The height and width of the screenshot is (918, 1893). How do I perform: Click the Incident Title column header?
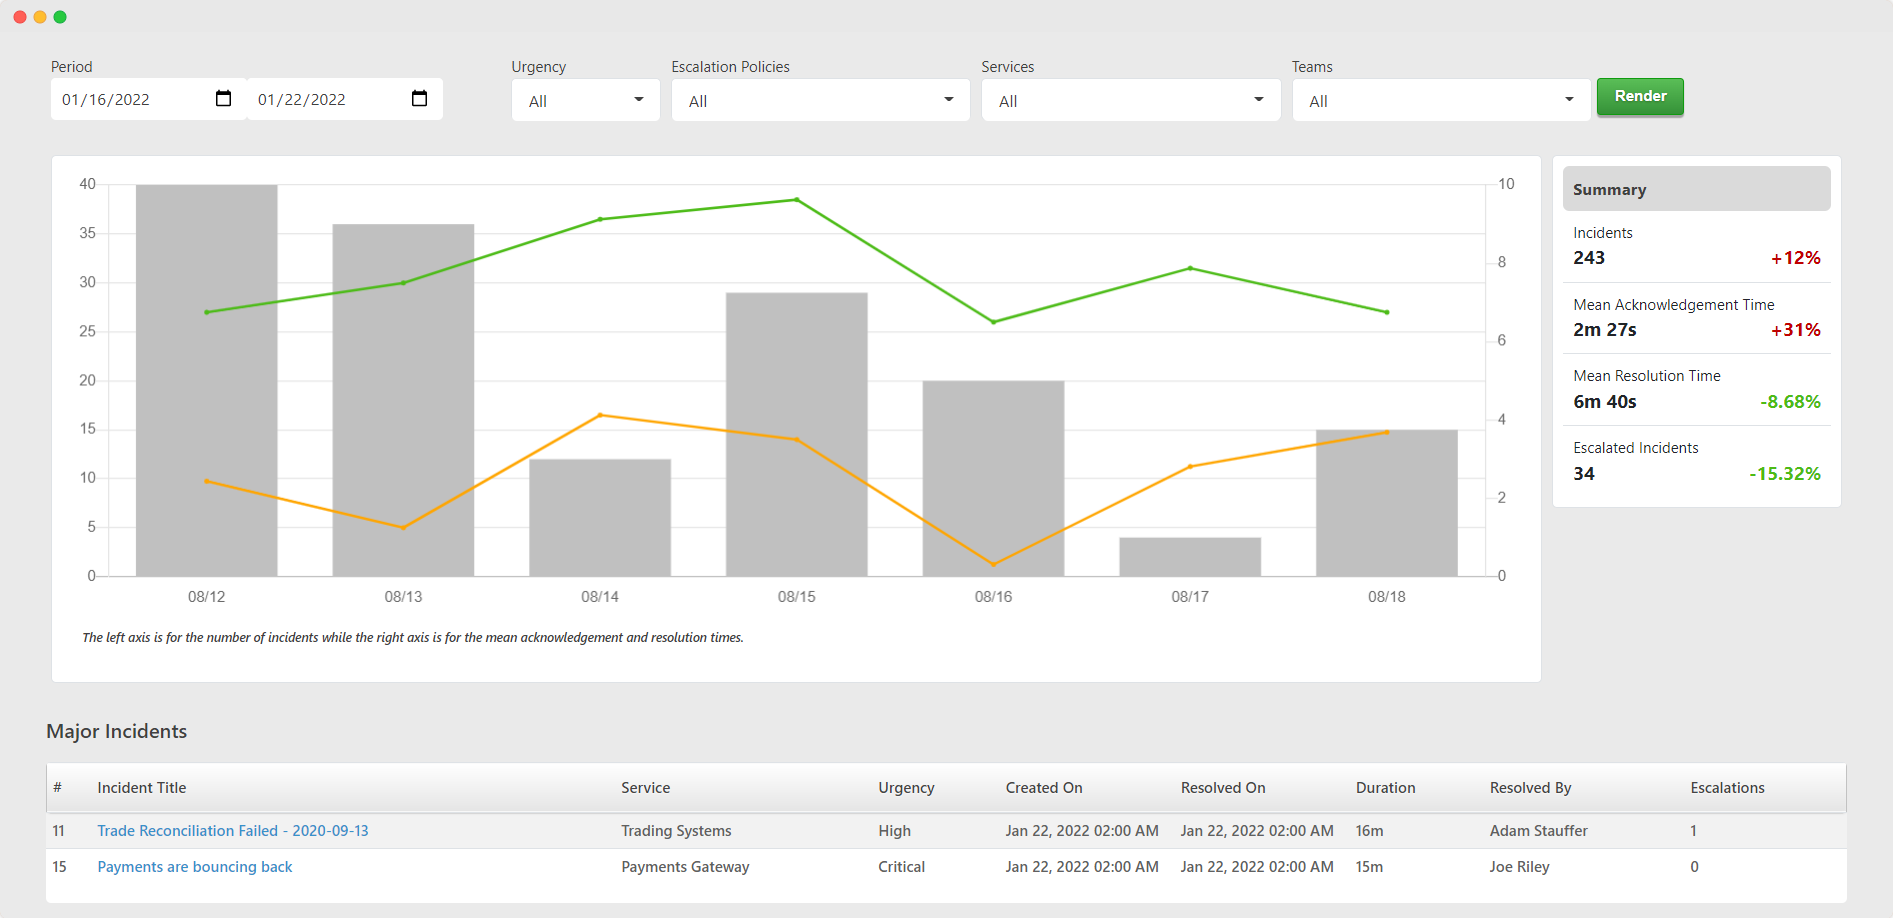142,788
